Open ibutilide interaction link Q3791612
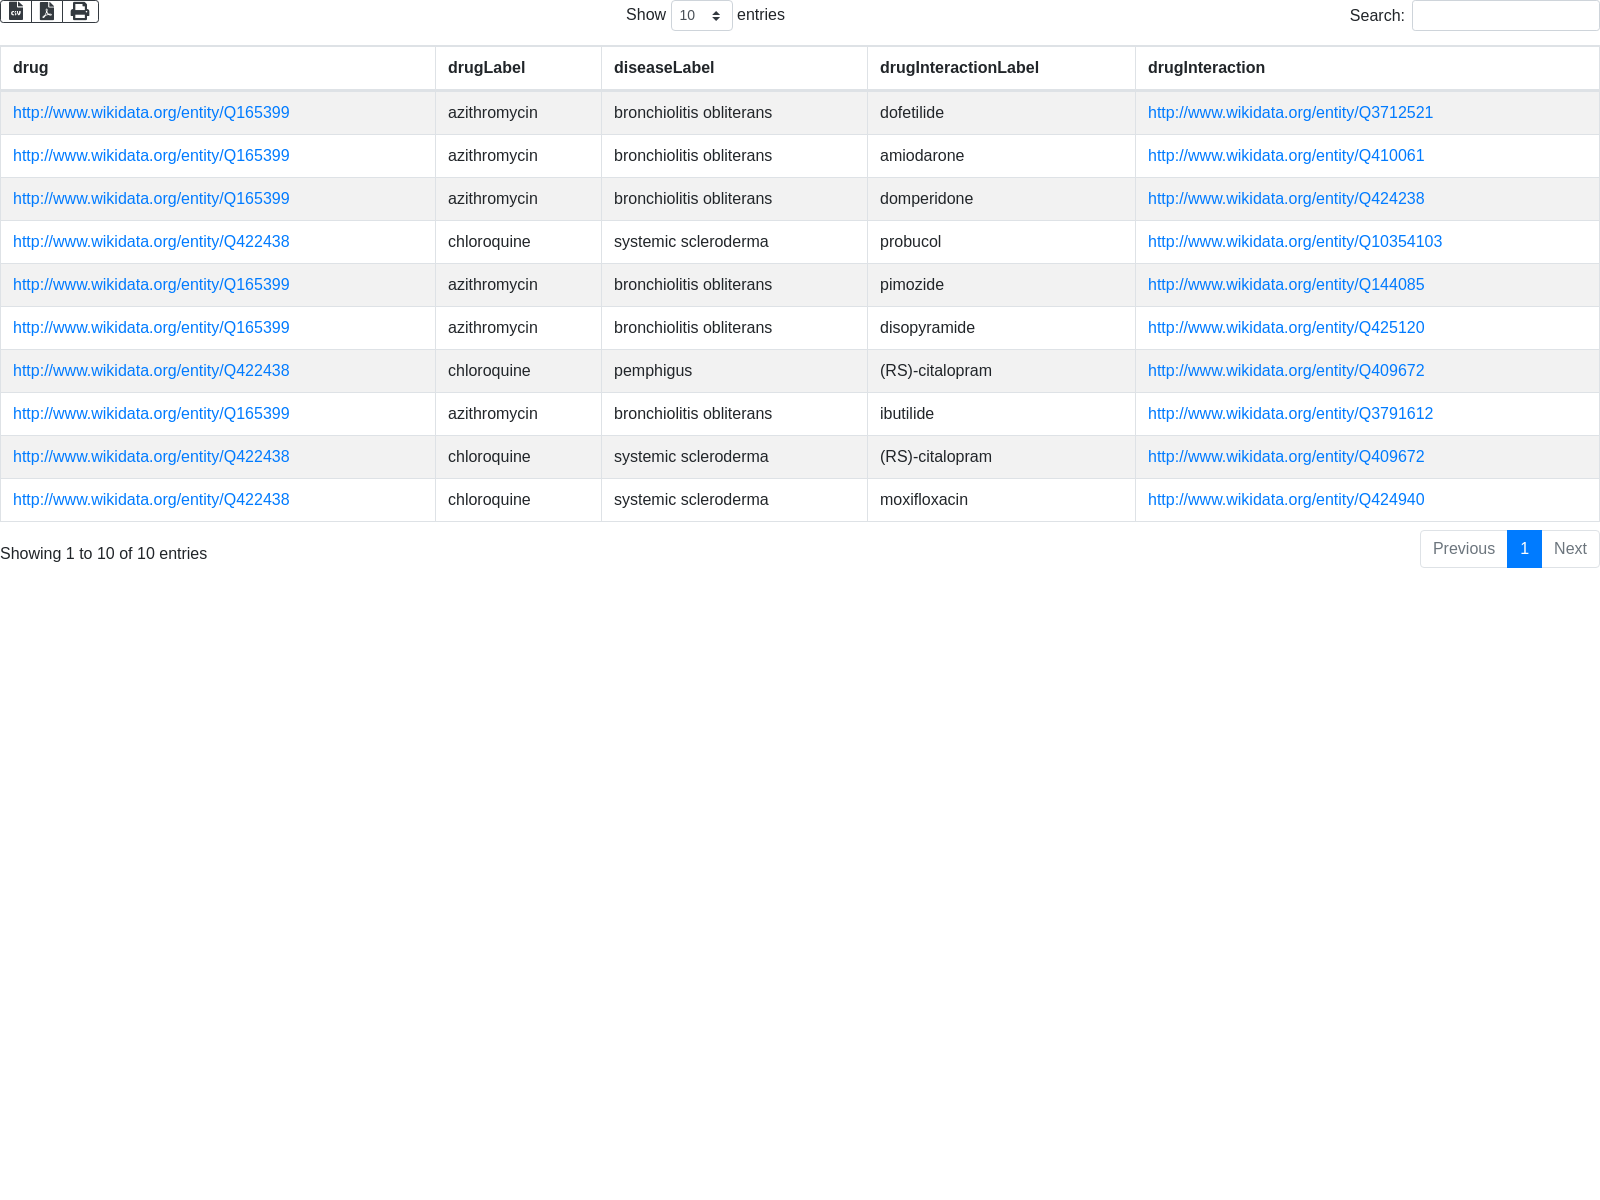Screen dimensions: 1600x1200 pyautogui.click(x=1290, y=414)
